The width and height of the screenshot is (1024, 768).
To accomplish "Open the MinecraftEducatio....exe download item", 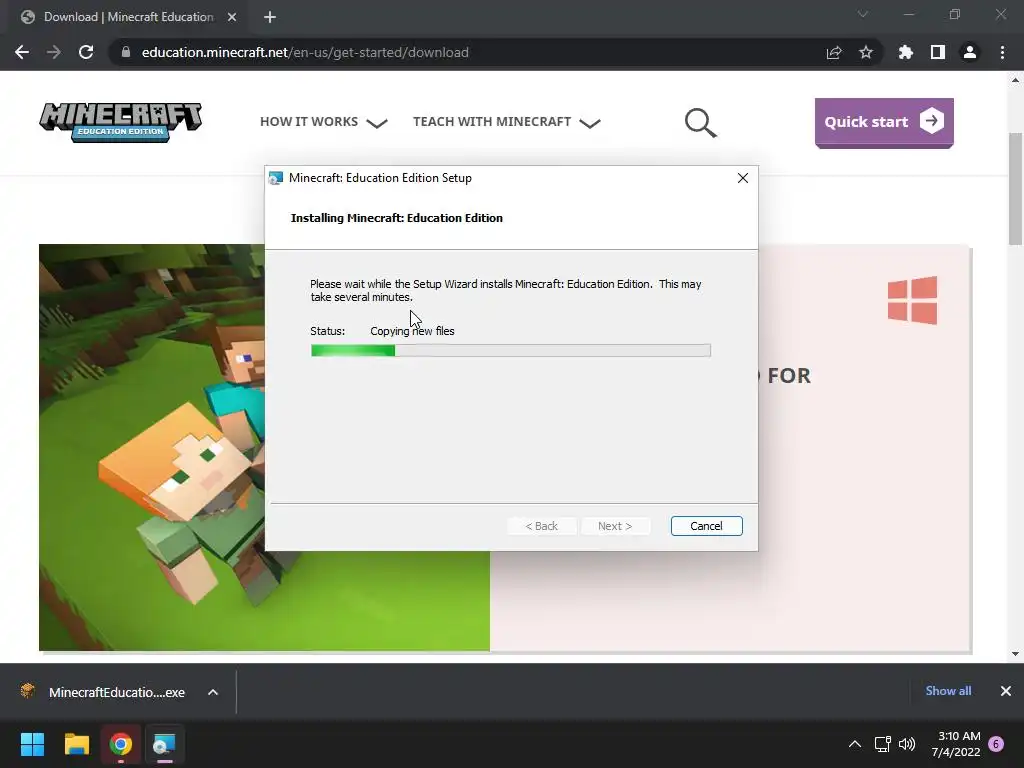I will tap(104, 692).
